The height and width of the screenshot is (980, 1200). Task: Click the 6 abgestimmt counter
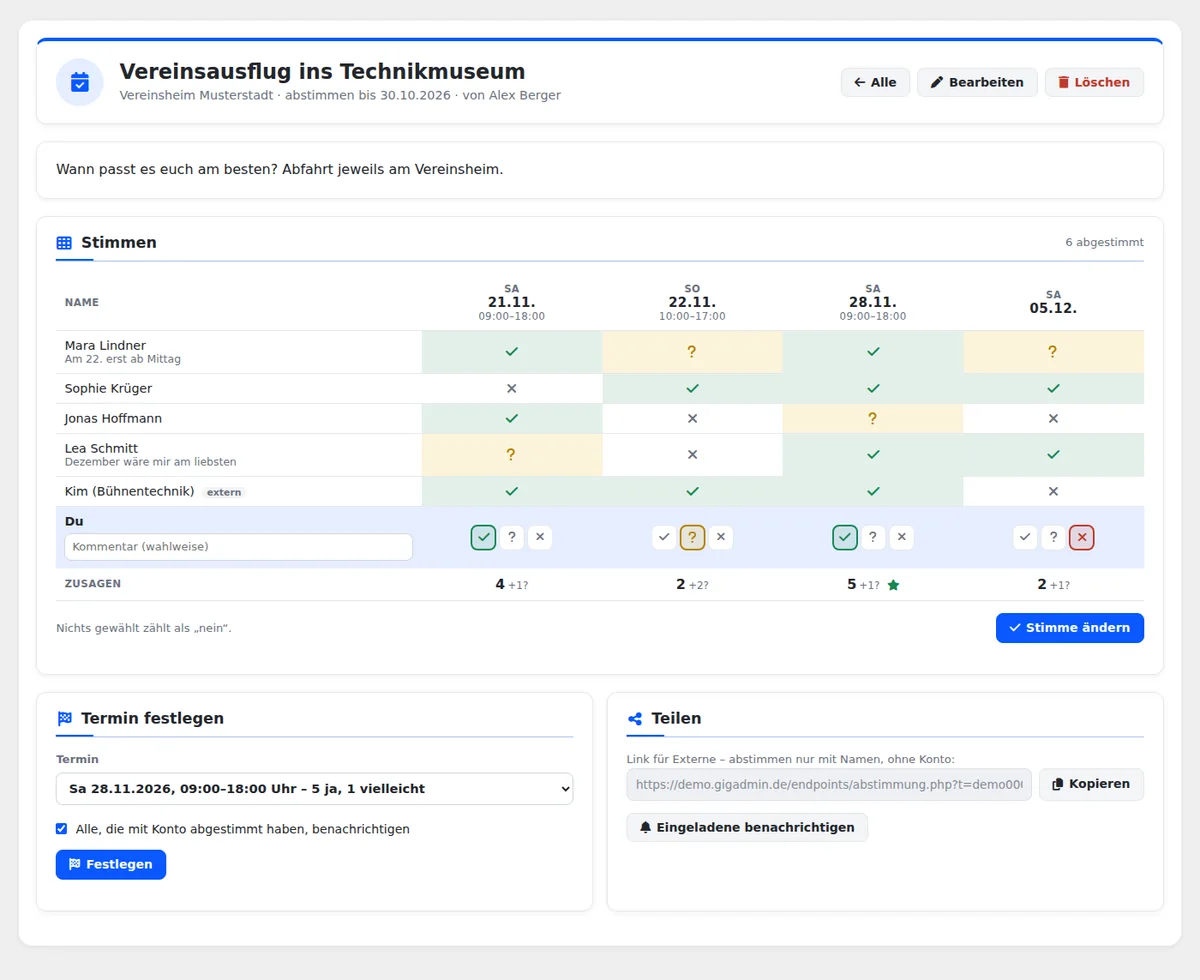1104,242
